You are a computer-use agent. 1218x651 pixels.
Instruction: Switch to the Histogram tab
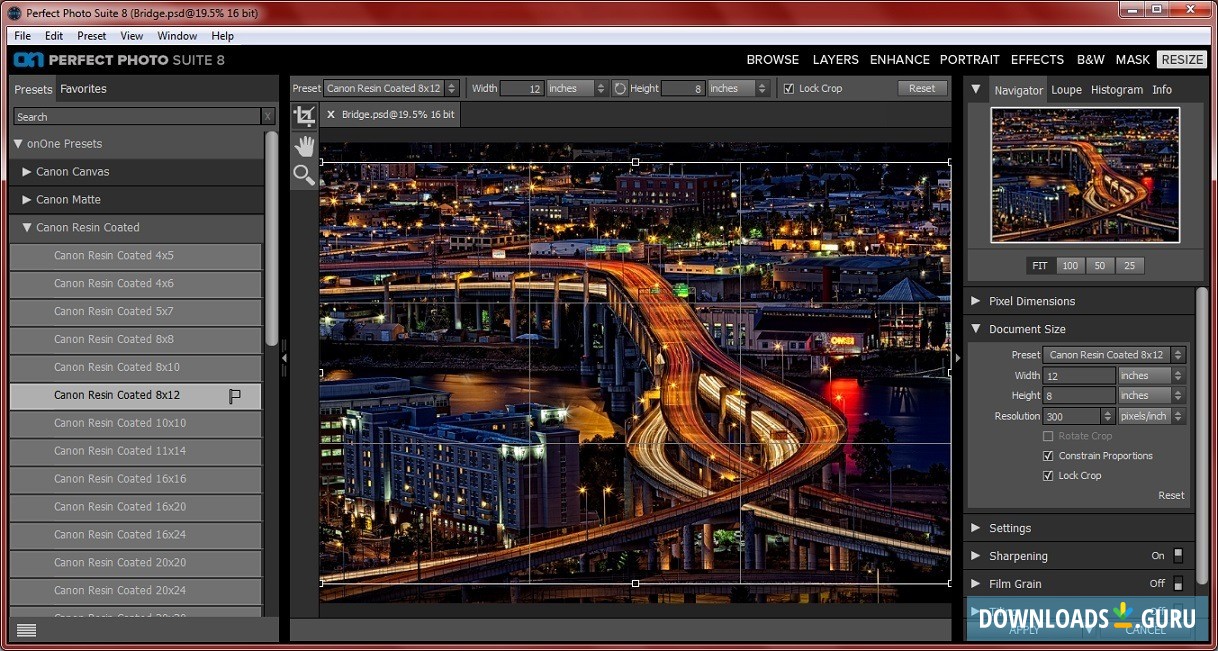pos(1116,90)
